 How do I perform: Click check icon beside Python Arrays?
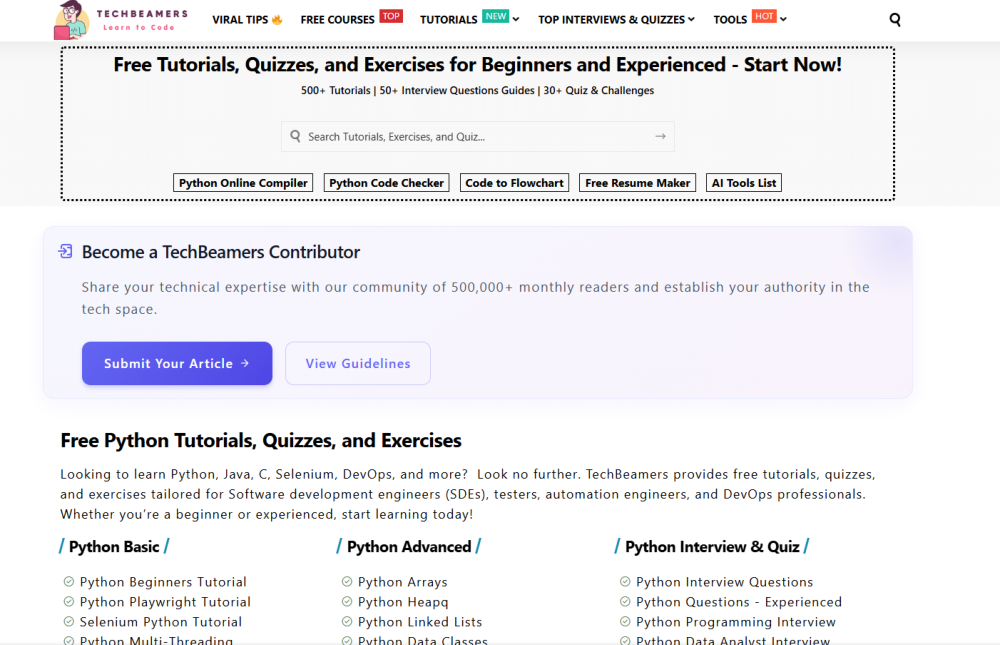pyautogui.click(x=347, y=582)
